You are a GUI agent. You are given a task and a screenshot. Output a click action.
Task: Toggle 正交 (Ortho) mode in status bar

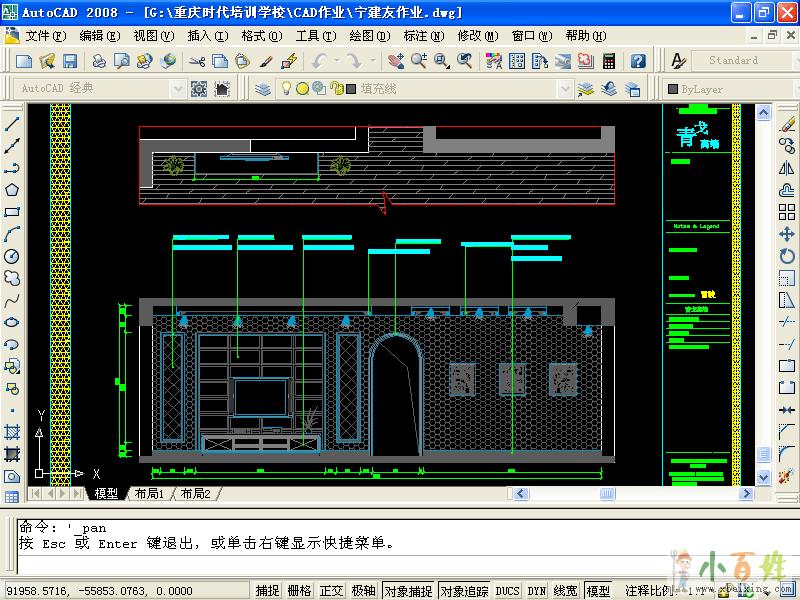click(331, 591)
